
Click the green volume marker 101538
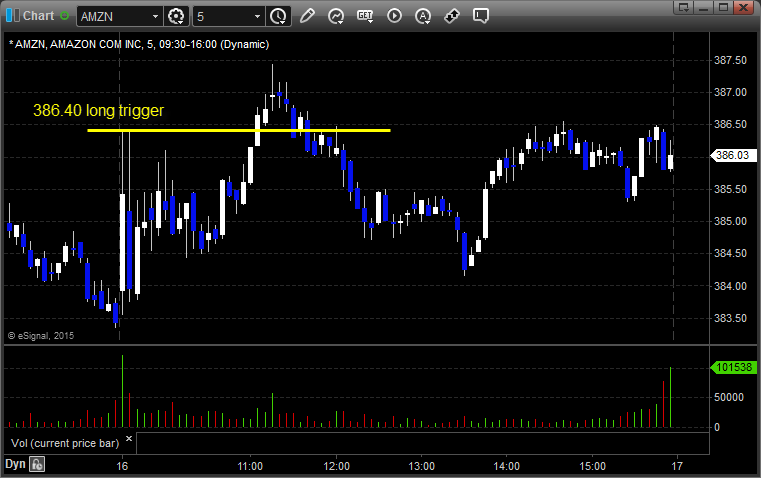(x=734, y=367)
